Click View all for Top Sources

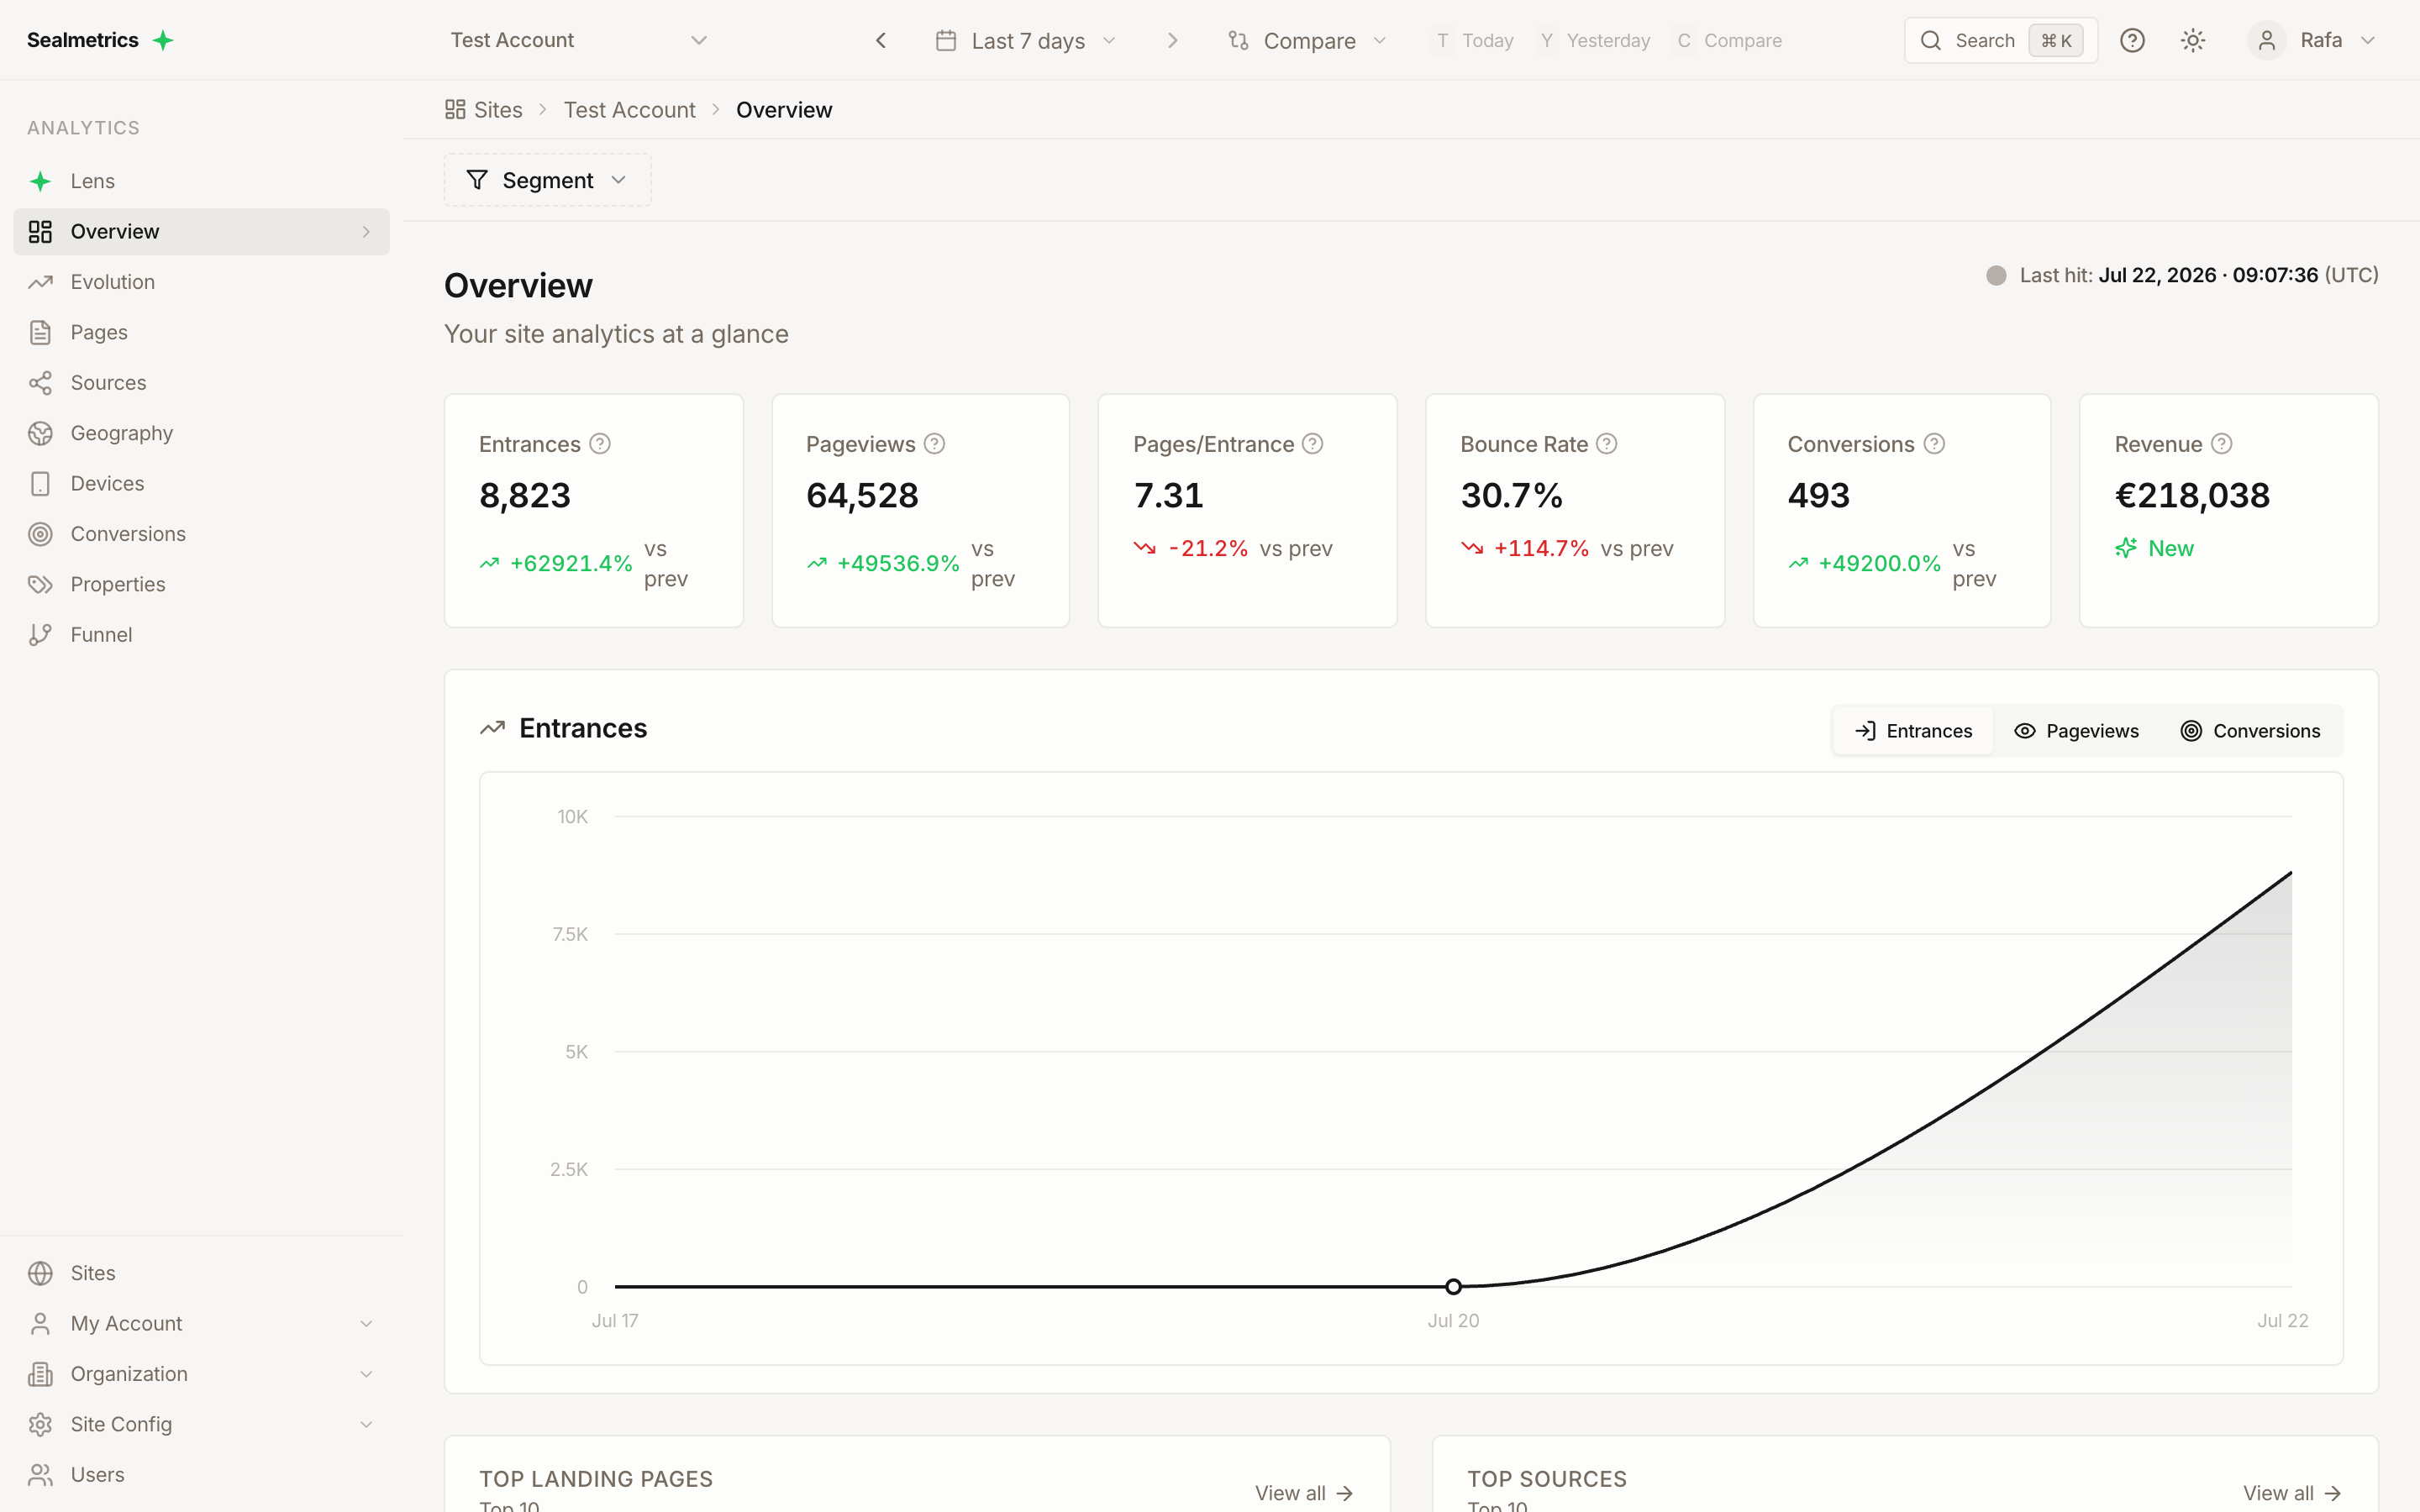point(2292,1493)
